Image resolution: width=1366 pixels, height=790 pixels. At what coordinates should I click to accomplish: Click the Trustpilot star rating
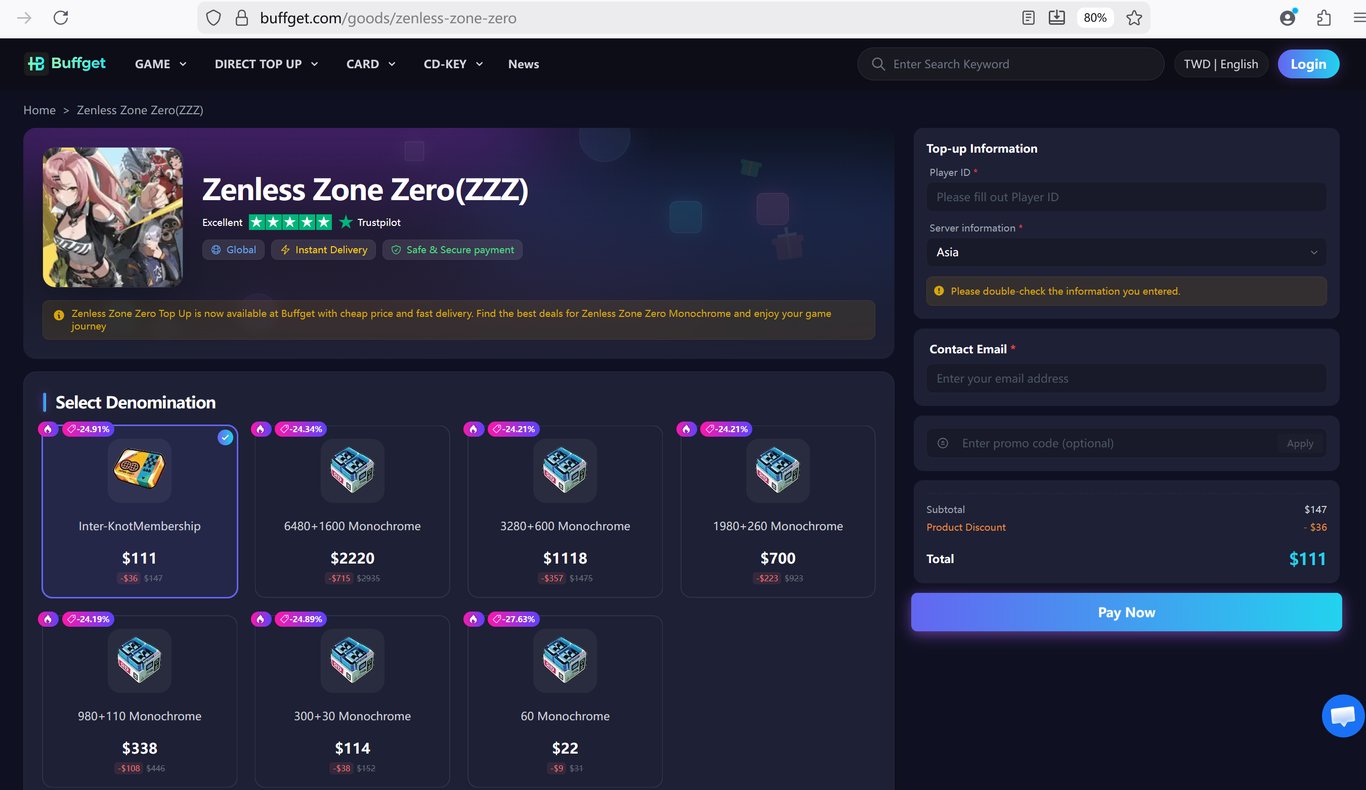[290, 222]
